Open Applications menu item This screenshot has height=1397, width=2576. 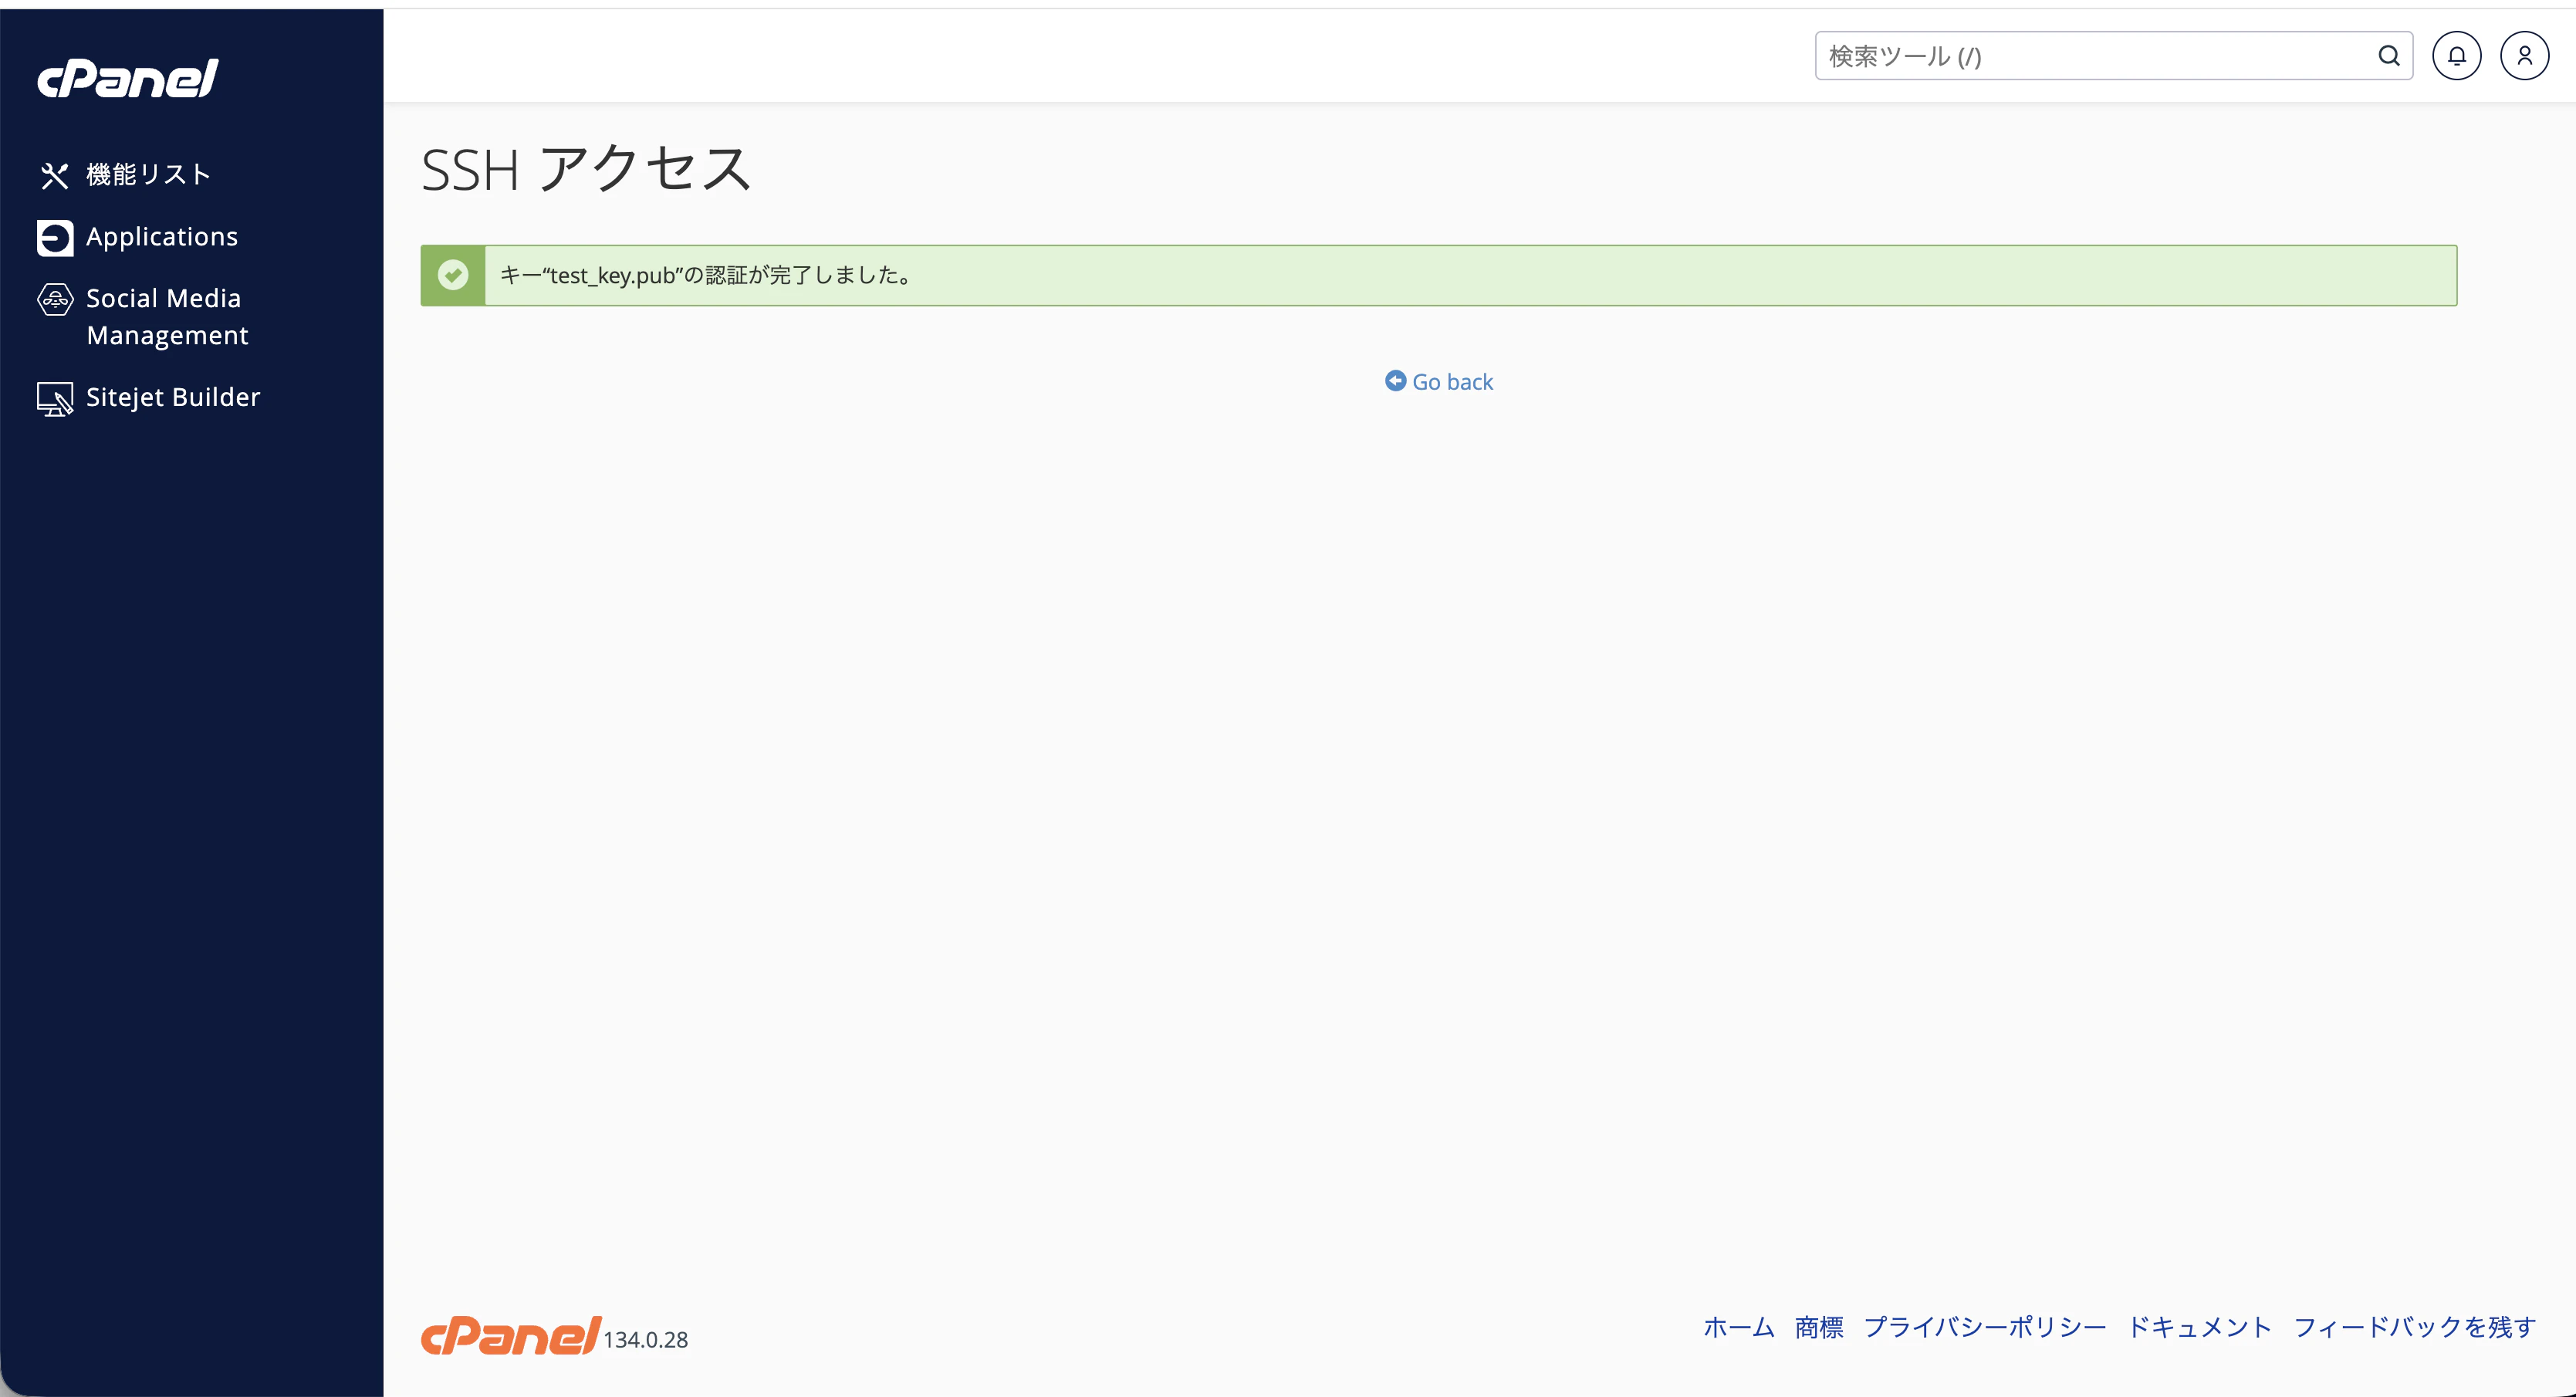point(162,237)
